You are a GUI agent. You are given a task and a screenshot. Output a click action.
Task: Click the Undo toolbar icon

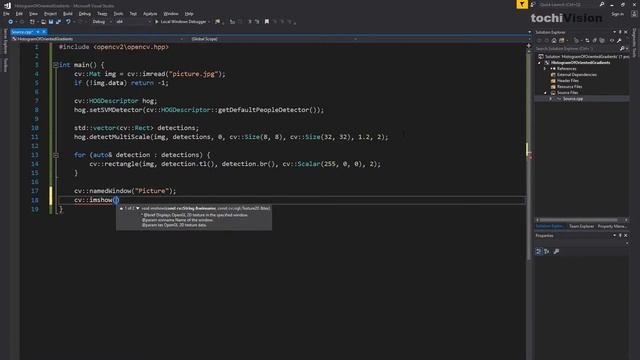[68, 22]
